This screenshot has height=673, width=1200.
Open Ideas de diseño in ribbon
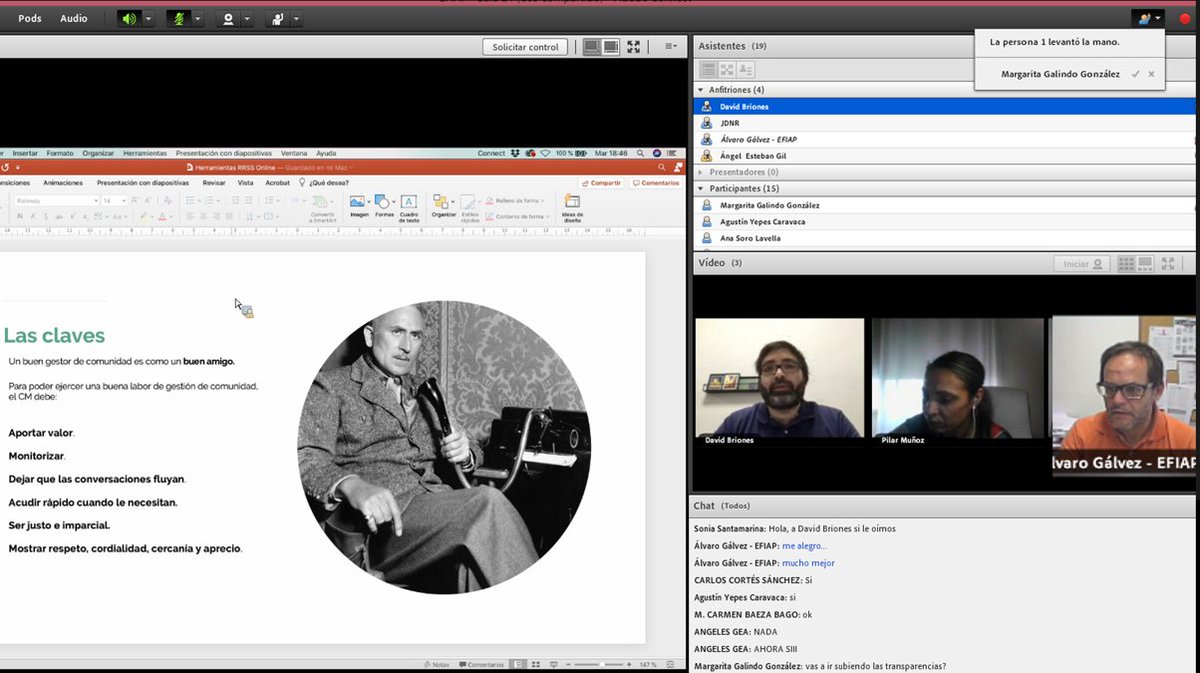pos(572,208)
